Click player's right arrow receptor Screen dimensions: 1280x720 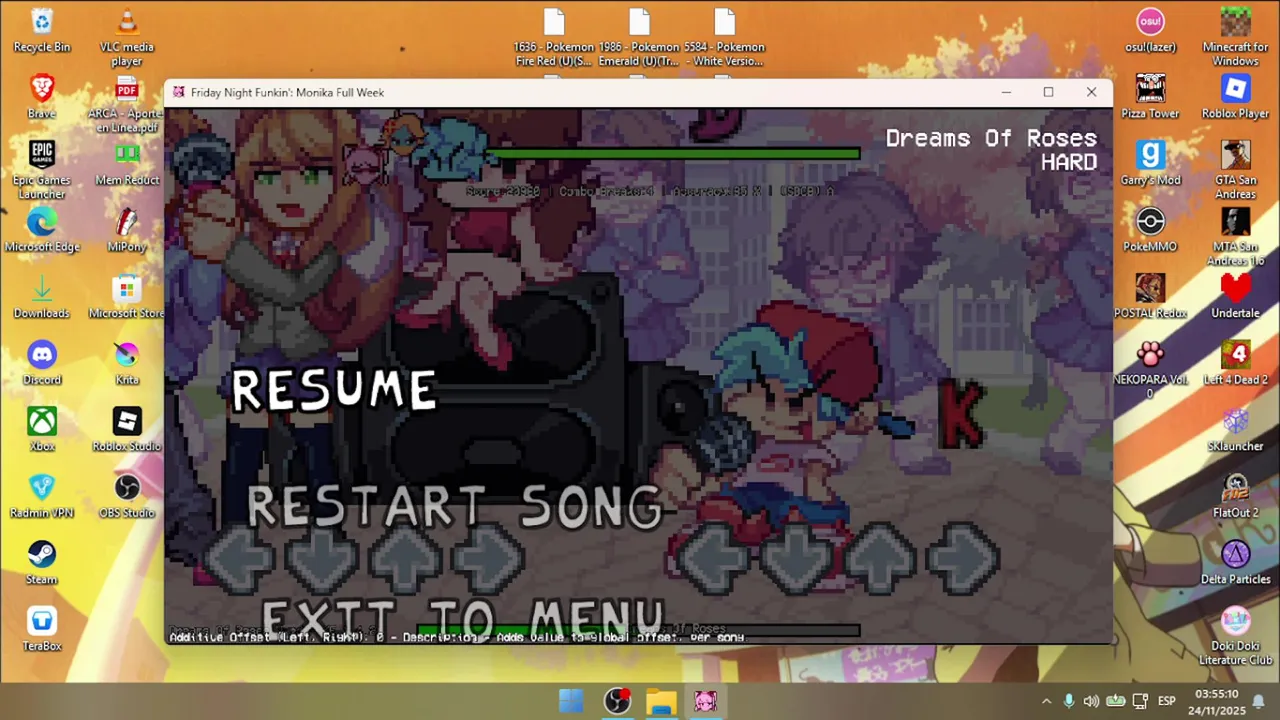pyautogui.click(x=963, y=560)
